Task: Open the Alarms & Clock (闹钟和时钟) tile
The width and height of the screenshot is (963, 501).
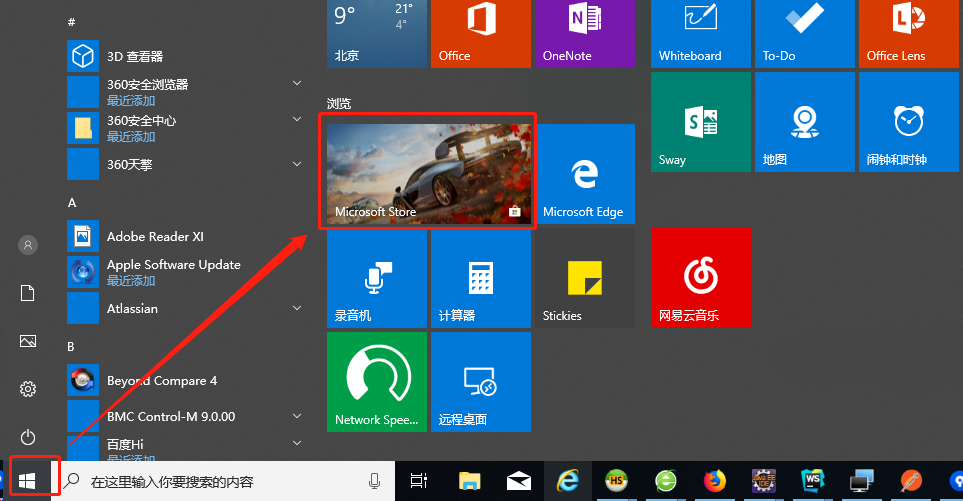Action: tap(908, 122)
